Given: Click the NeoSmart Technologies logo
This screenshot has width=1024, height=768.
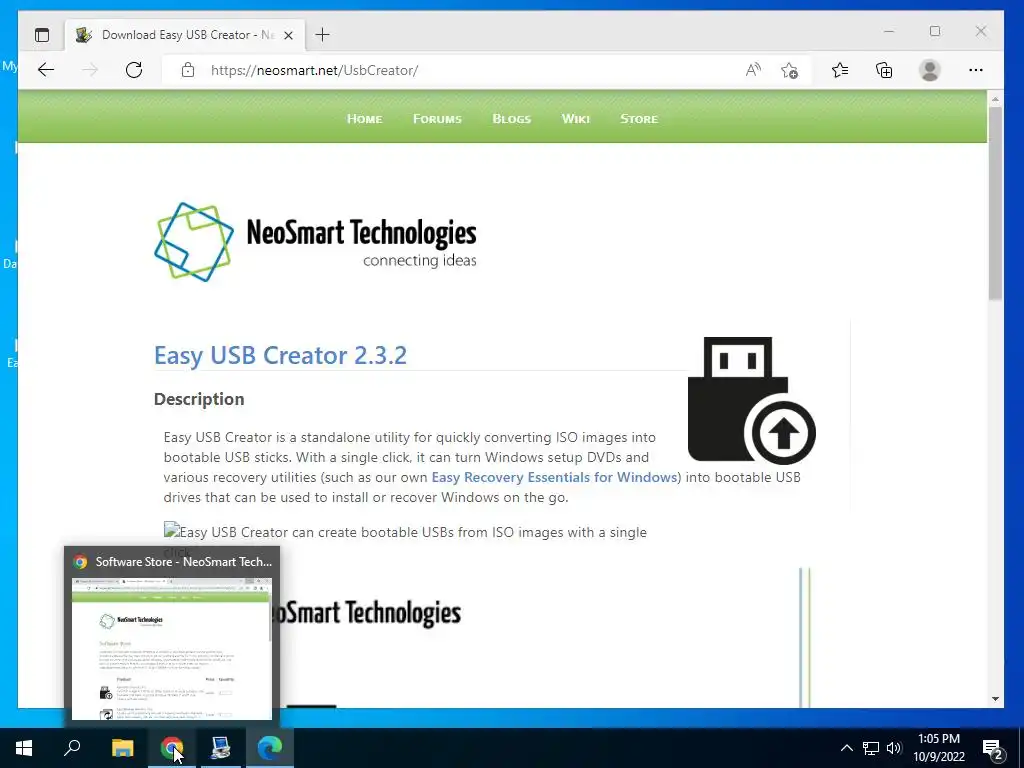Looking at the screenshot, I should (315, 242).
